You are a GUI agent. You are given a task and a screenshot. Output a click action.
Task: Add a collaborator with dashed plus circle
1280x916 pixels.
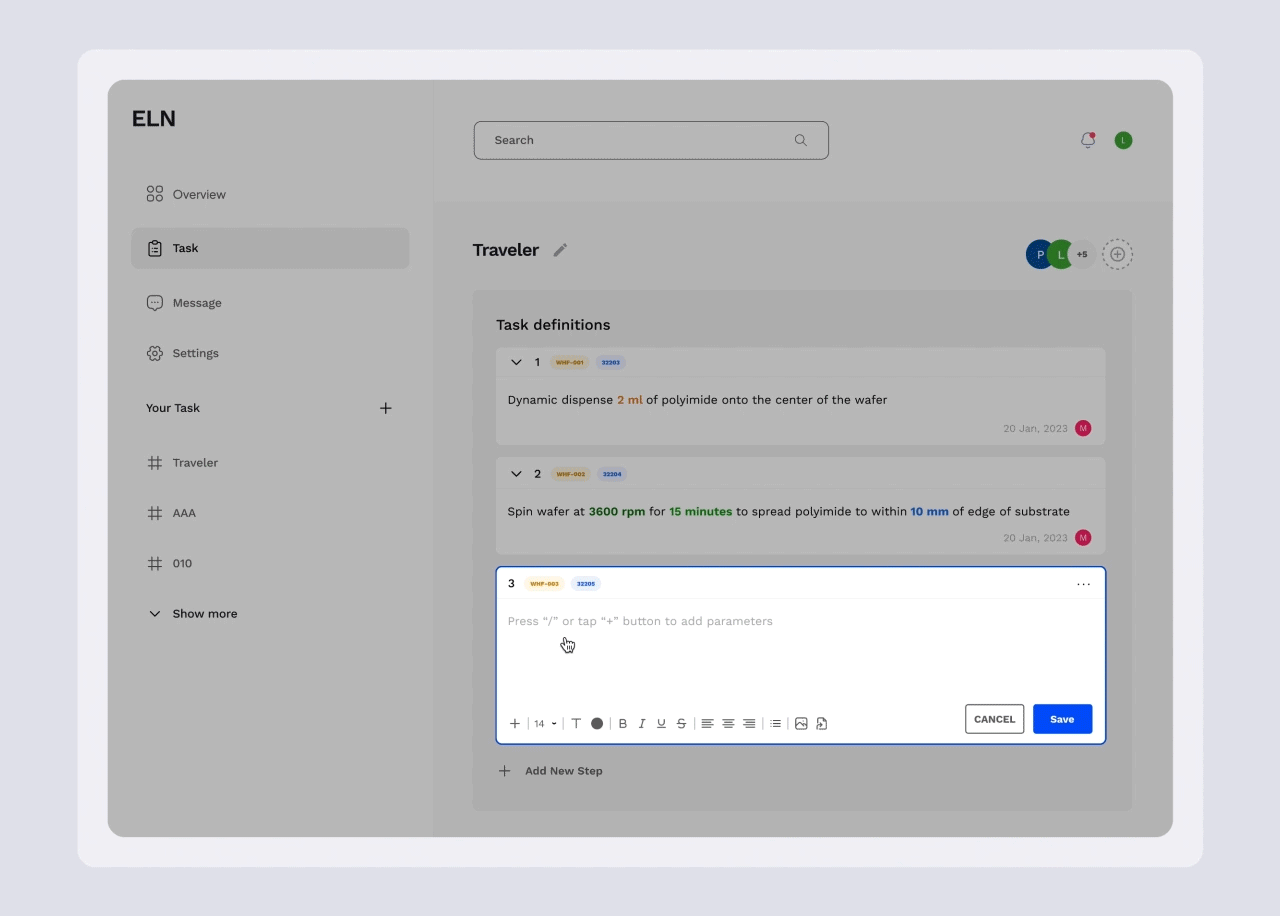[x=1118, y=254]
